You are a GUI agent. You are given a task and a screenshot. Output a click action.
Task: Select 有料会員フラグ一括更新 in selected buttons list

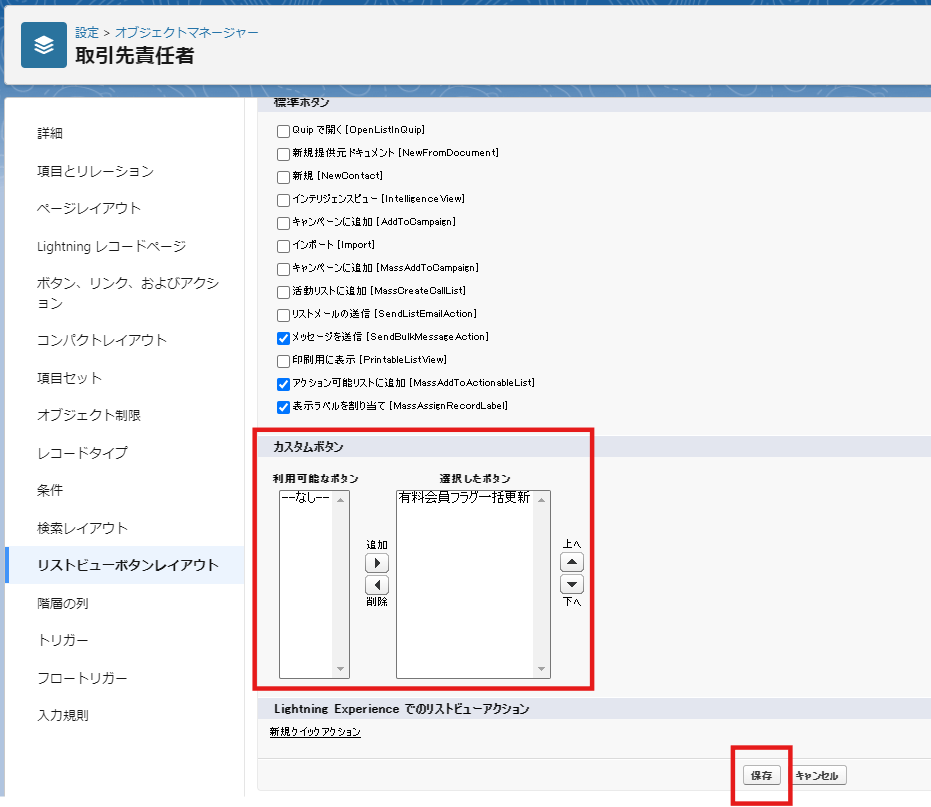coord(464,497)
